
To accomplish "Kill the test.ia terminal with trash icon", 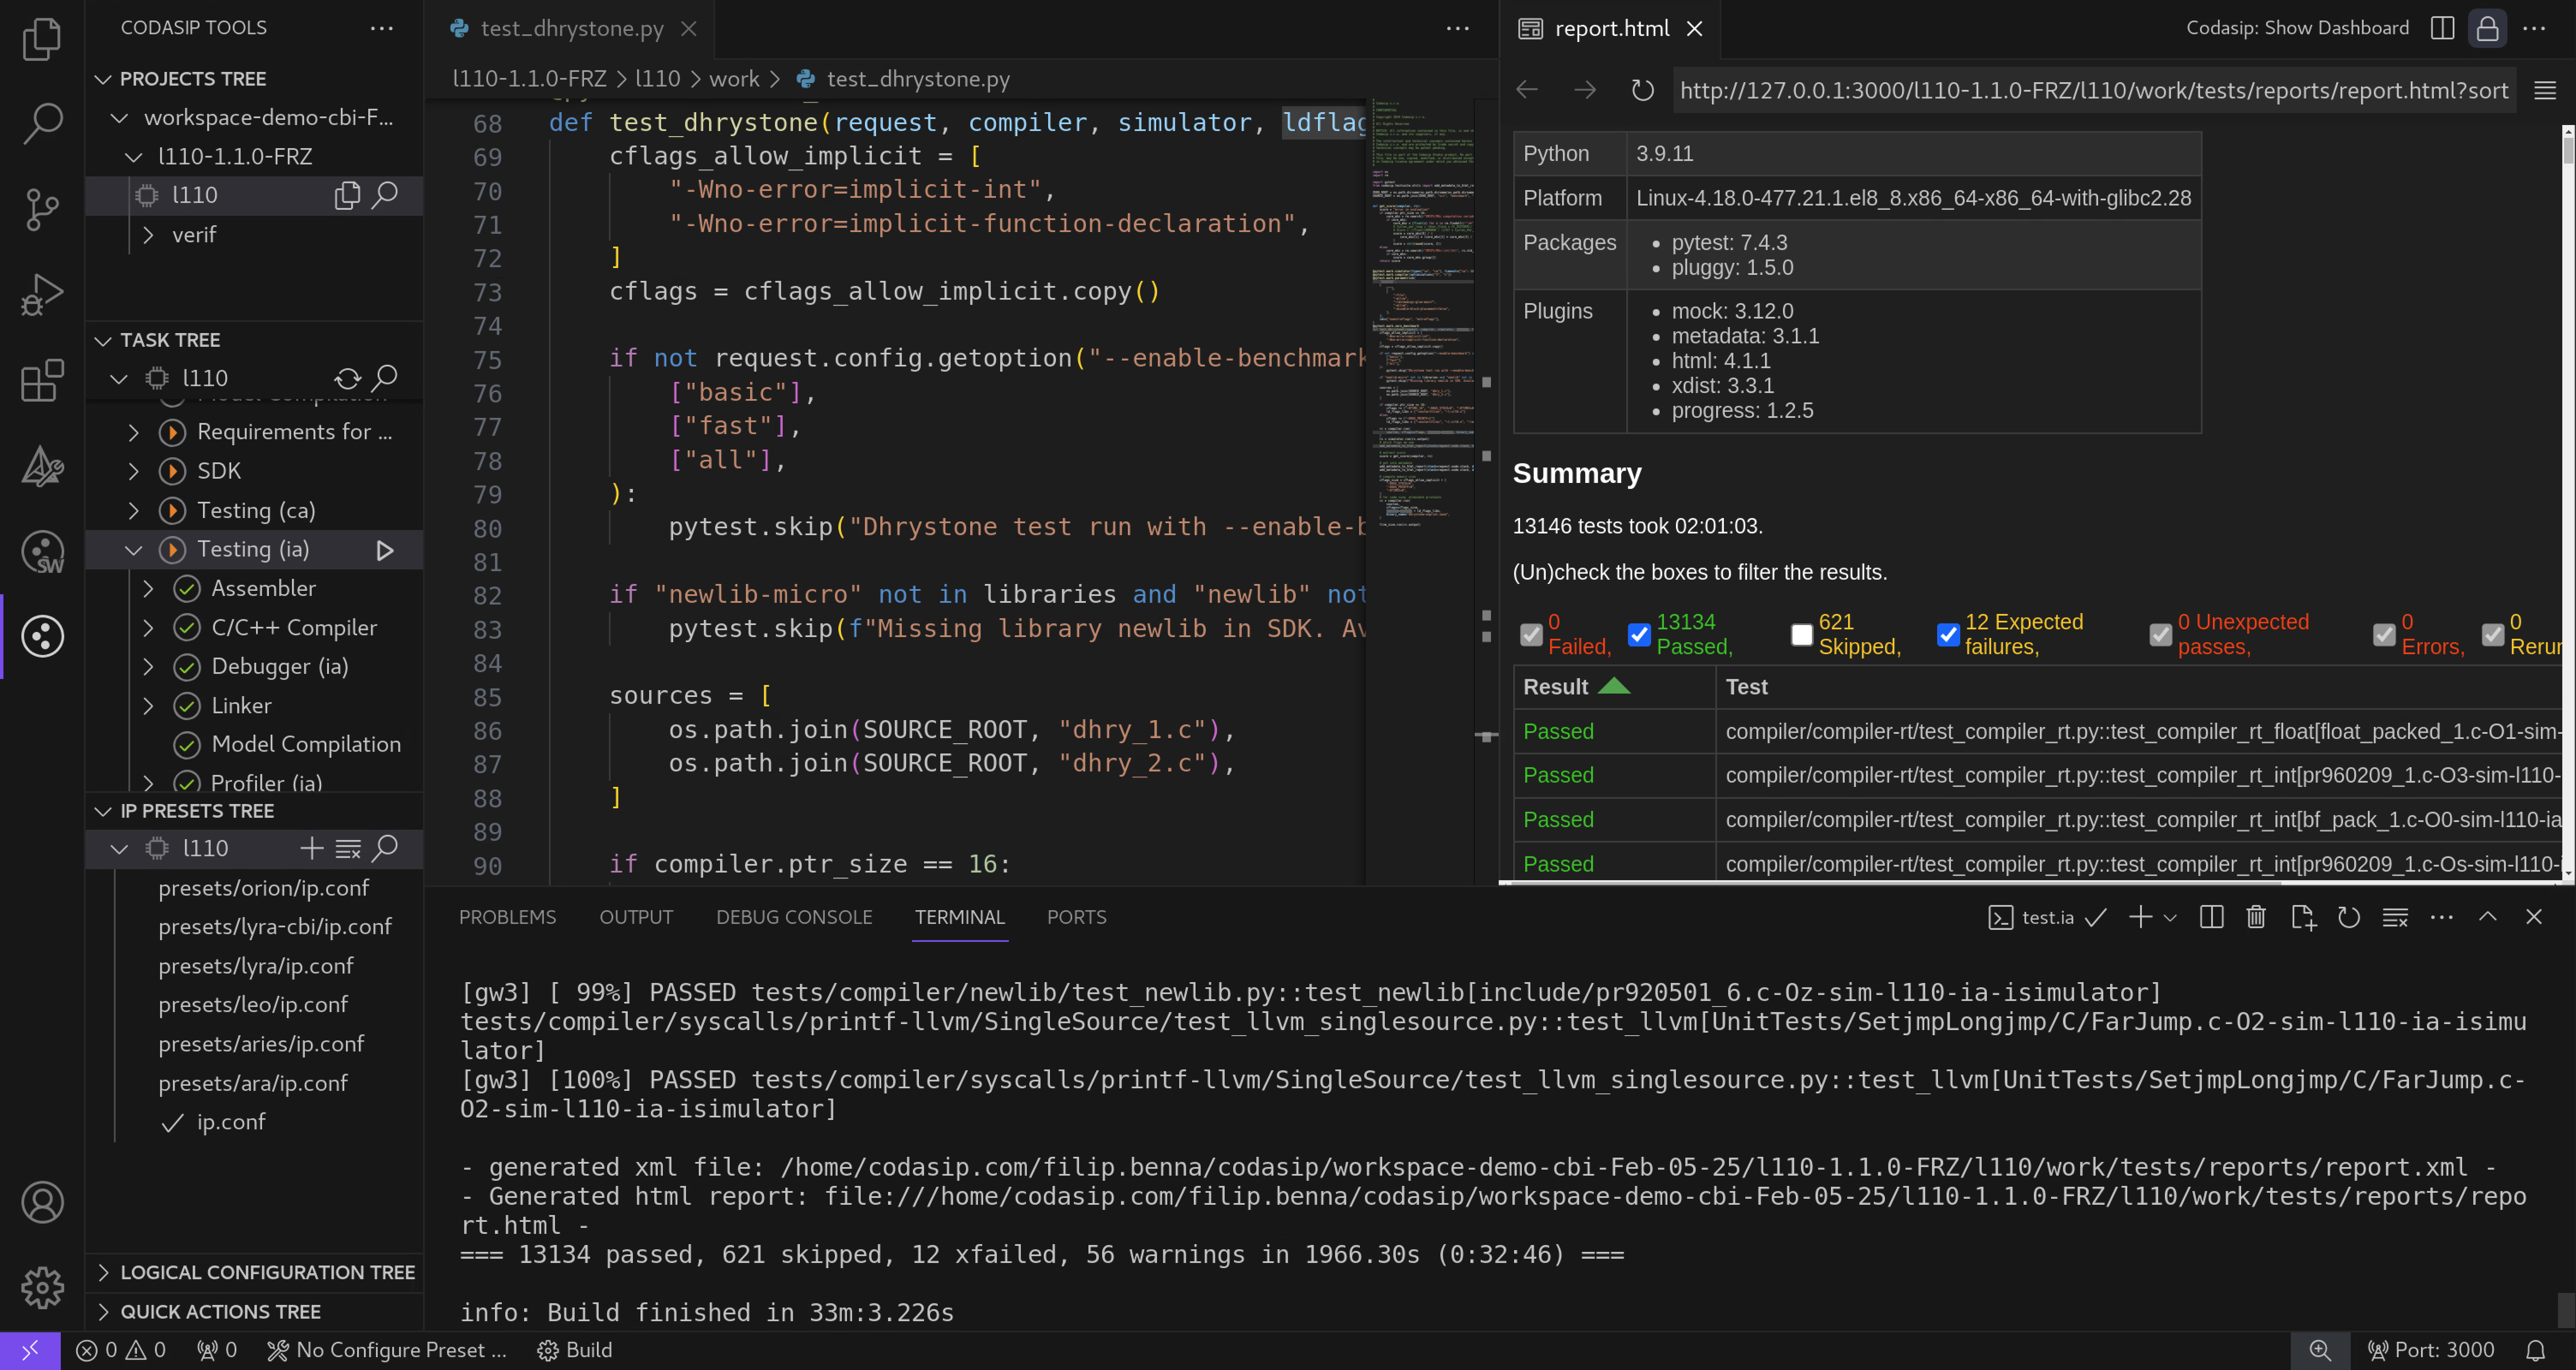I will 2256,917.
